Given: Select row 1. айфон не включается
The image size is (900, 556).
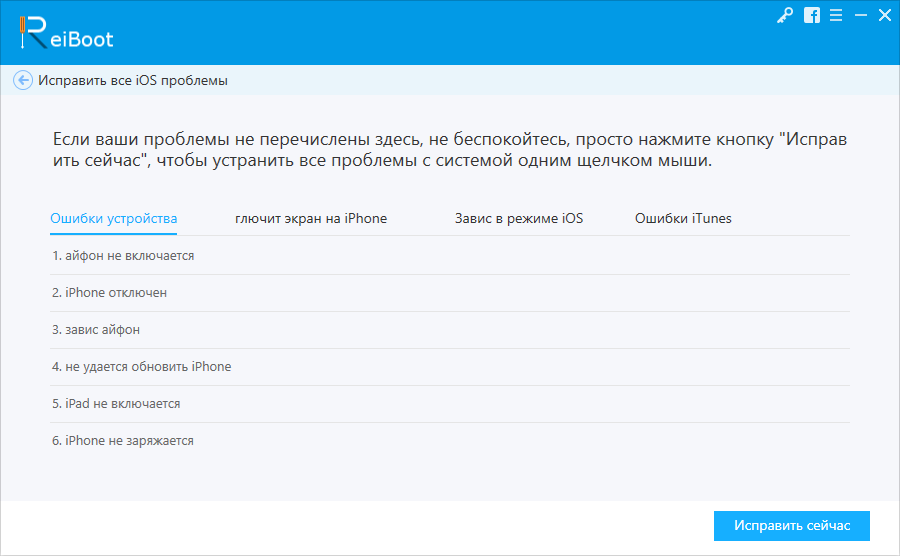Looking at the screenshot, I should (450, 256).
